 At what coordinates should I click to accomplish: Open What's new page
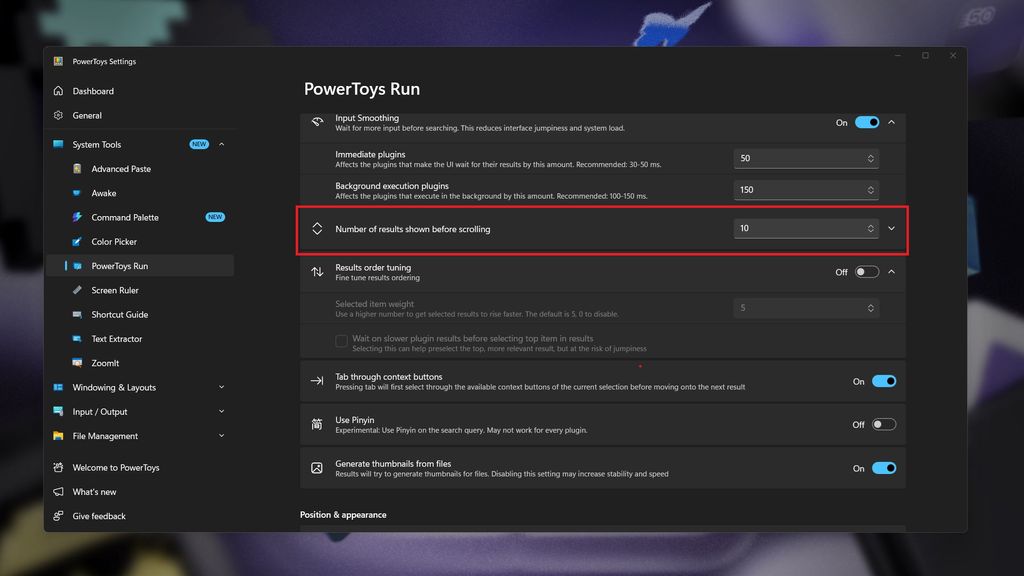click(94, 492)
